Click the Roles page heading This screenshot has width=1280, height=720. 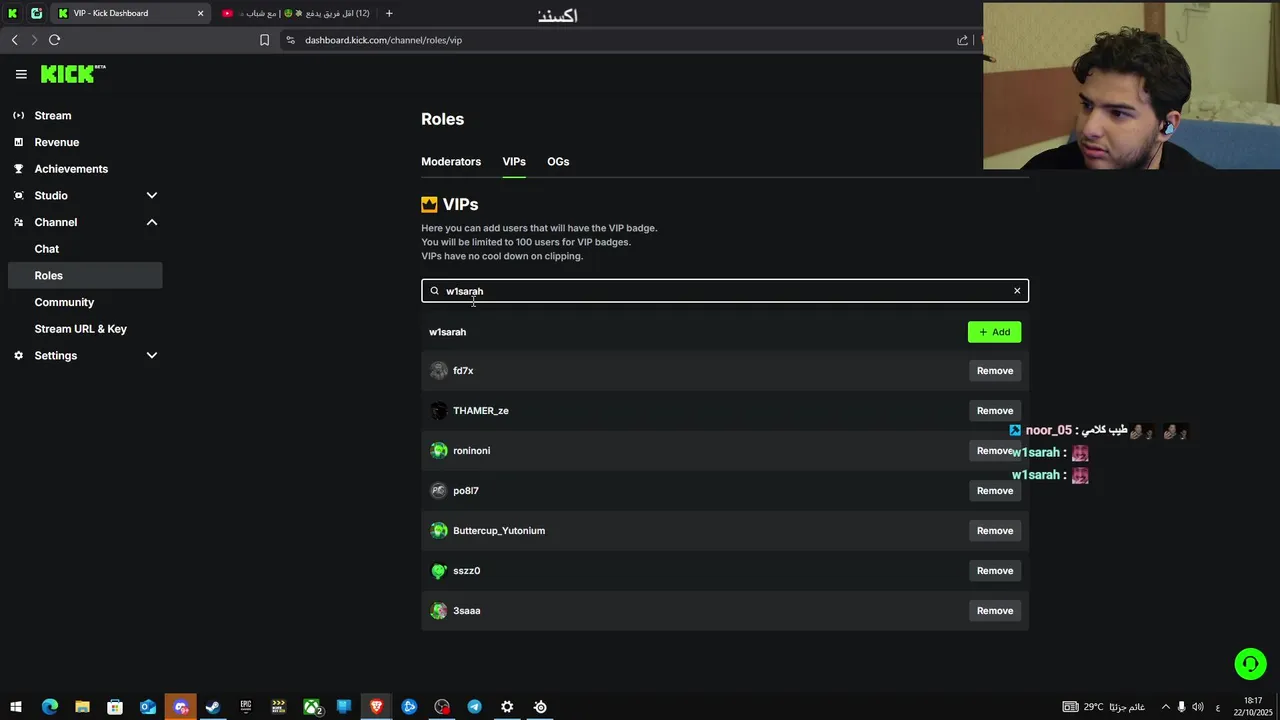442,119
